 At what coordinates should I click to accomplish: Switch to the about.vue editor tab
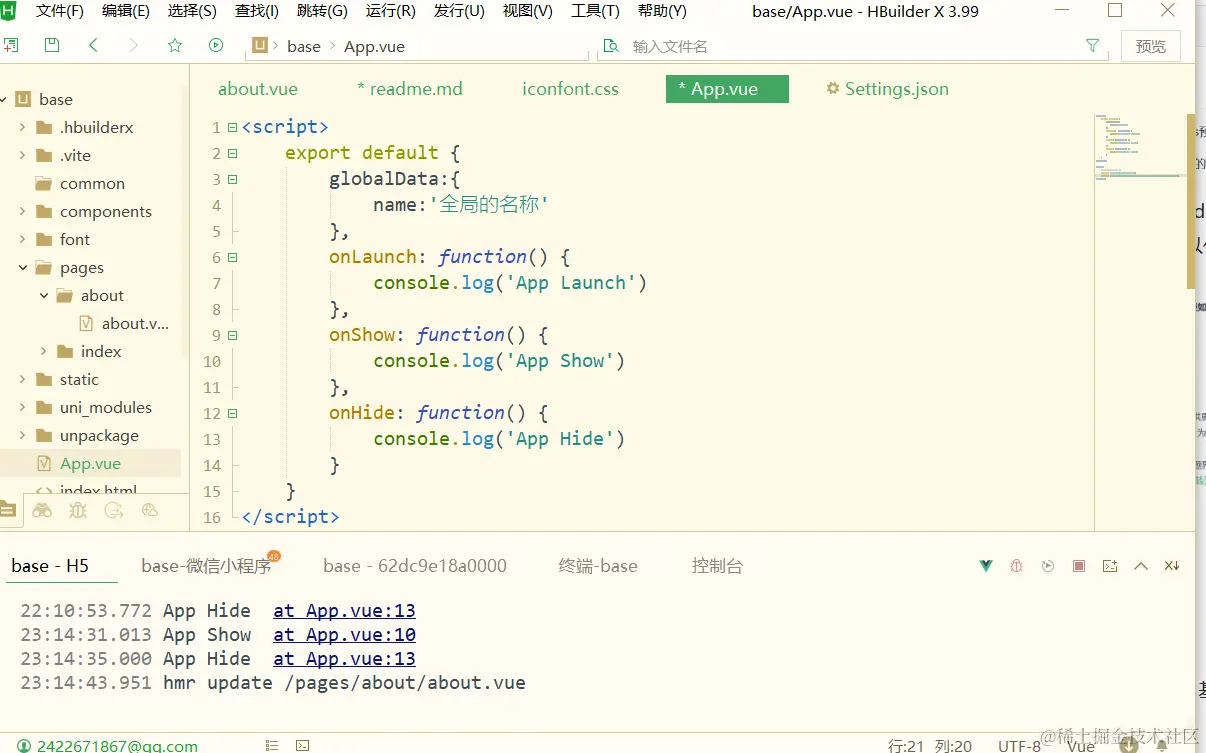point(258,89)
